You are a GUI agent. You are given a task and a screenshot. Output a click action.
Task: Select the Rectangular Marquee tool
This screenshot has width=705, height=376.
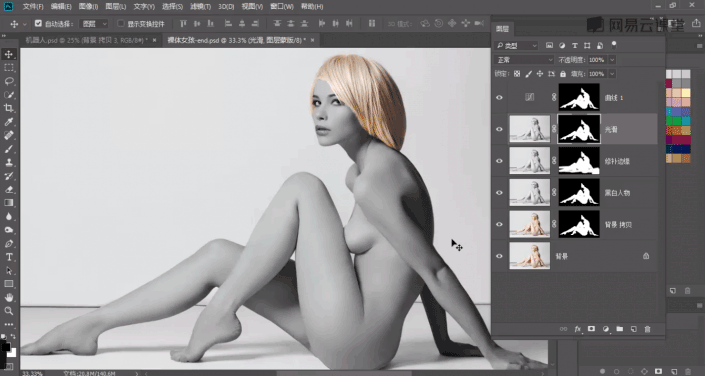[9, 68]
